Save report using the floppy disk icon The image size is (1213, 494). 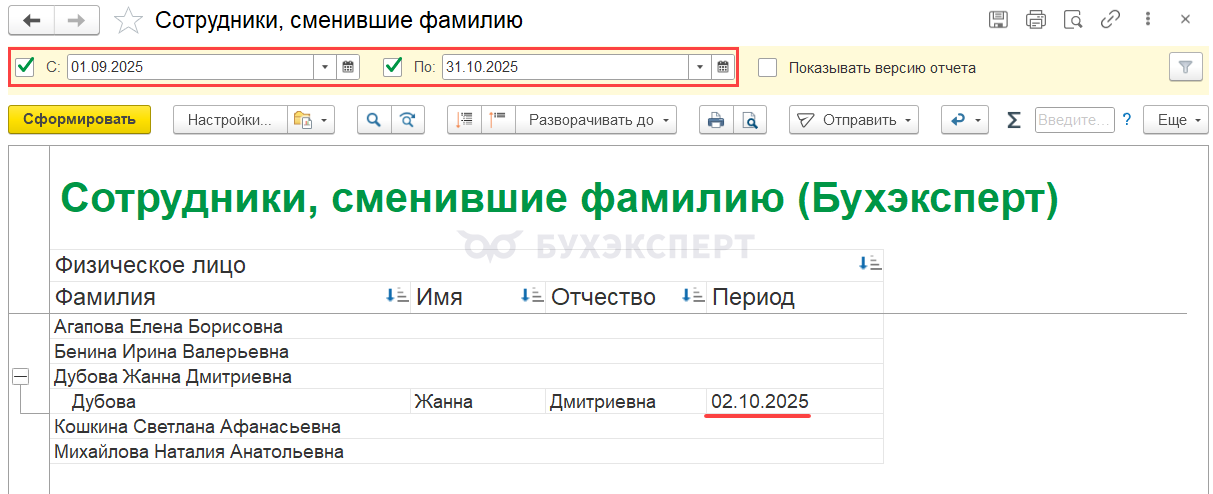click(998, 20)
